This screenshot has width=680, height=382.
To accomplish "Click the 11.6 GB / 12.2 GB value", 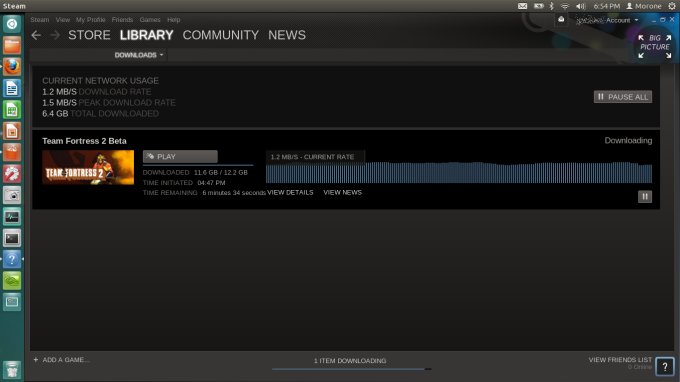I will (x=221, y=173).
